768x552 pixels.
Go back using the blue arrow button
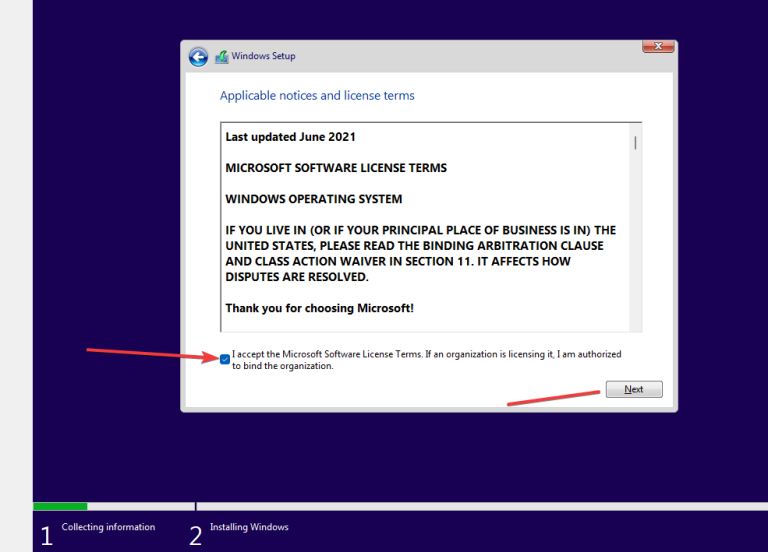pos(198,57)
